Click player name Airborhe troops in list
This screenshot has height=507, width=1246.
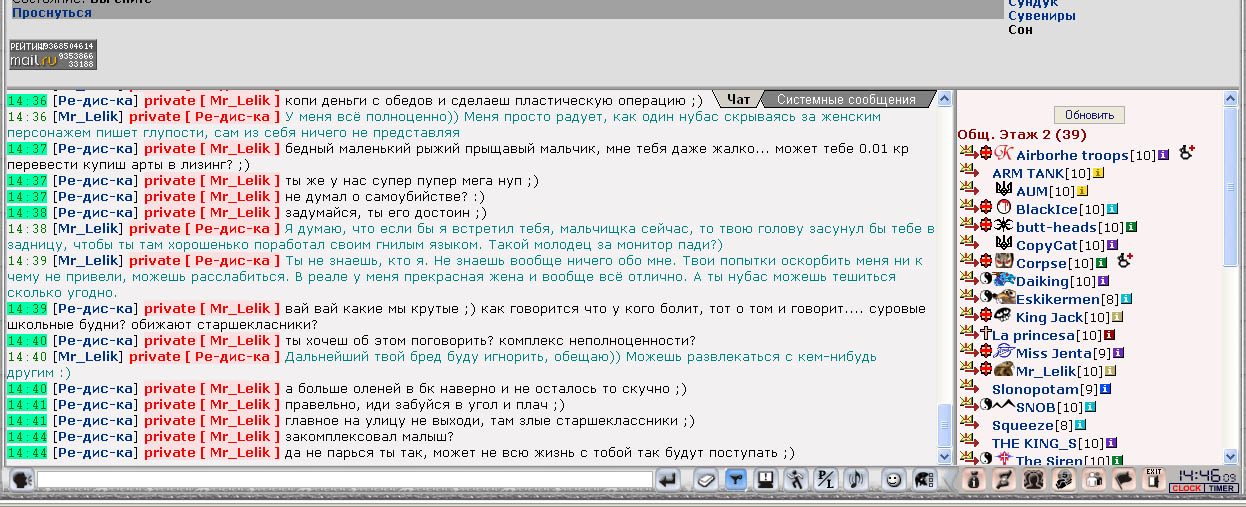pyautogui.click(x=1073, y=155)
